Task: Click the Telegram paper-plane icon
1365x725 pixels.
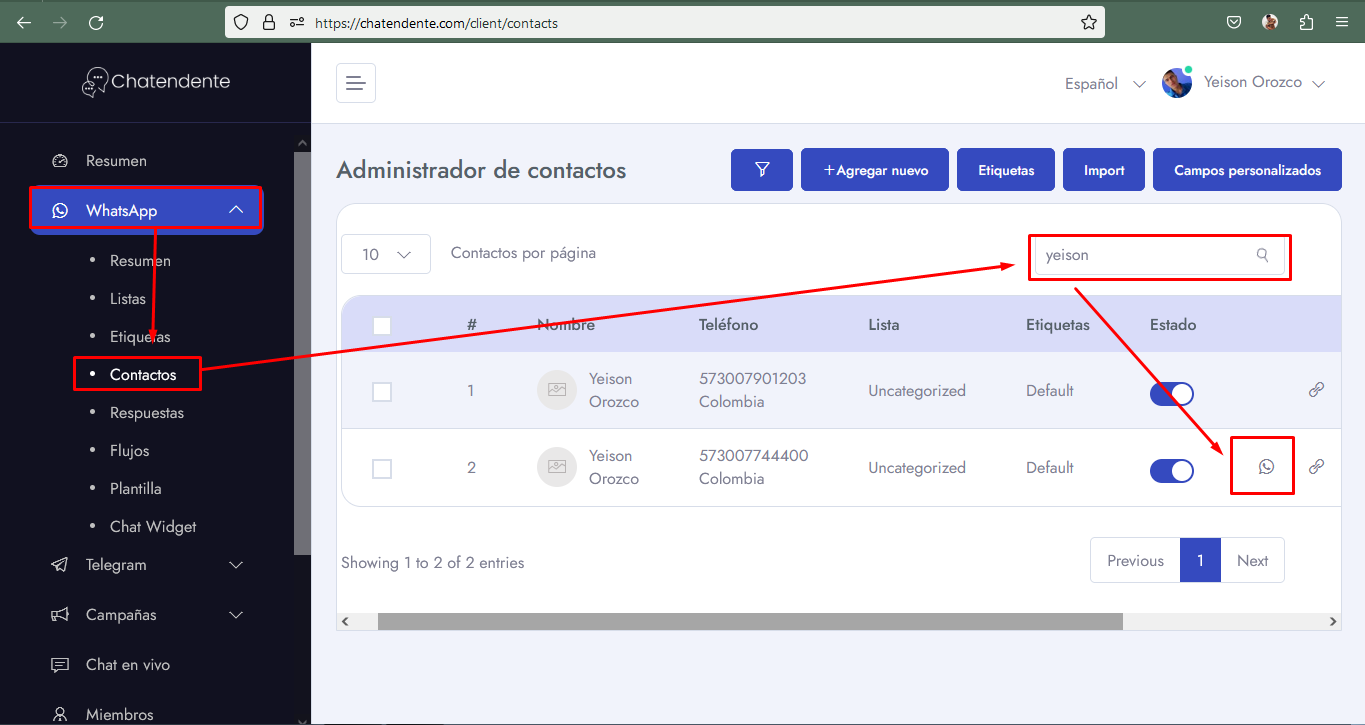Action: click(x=60, y=565)
